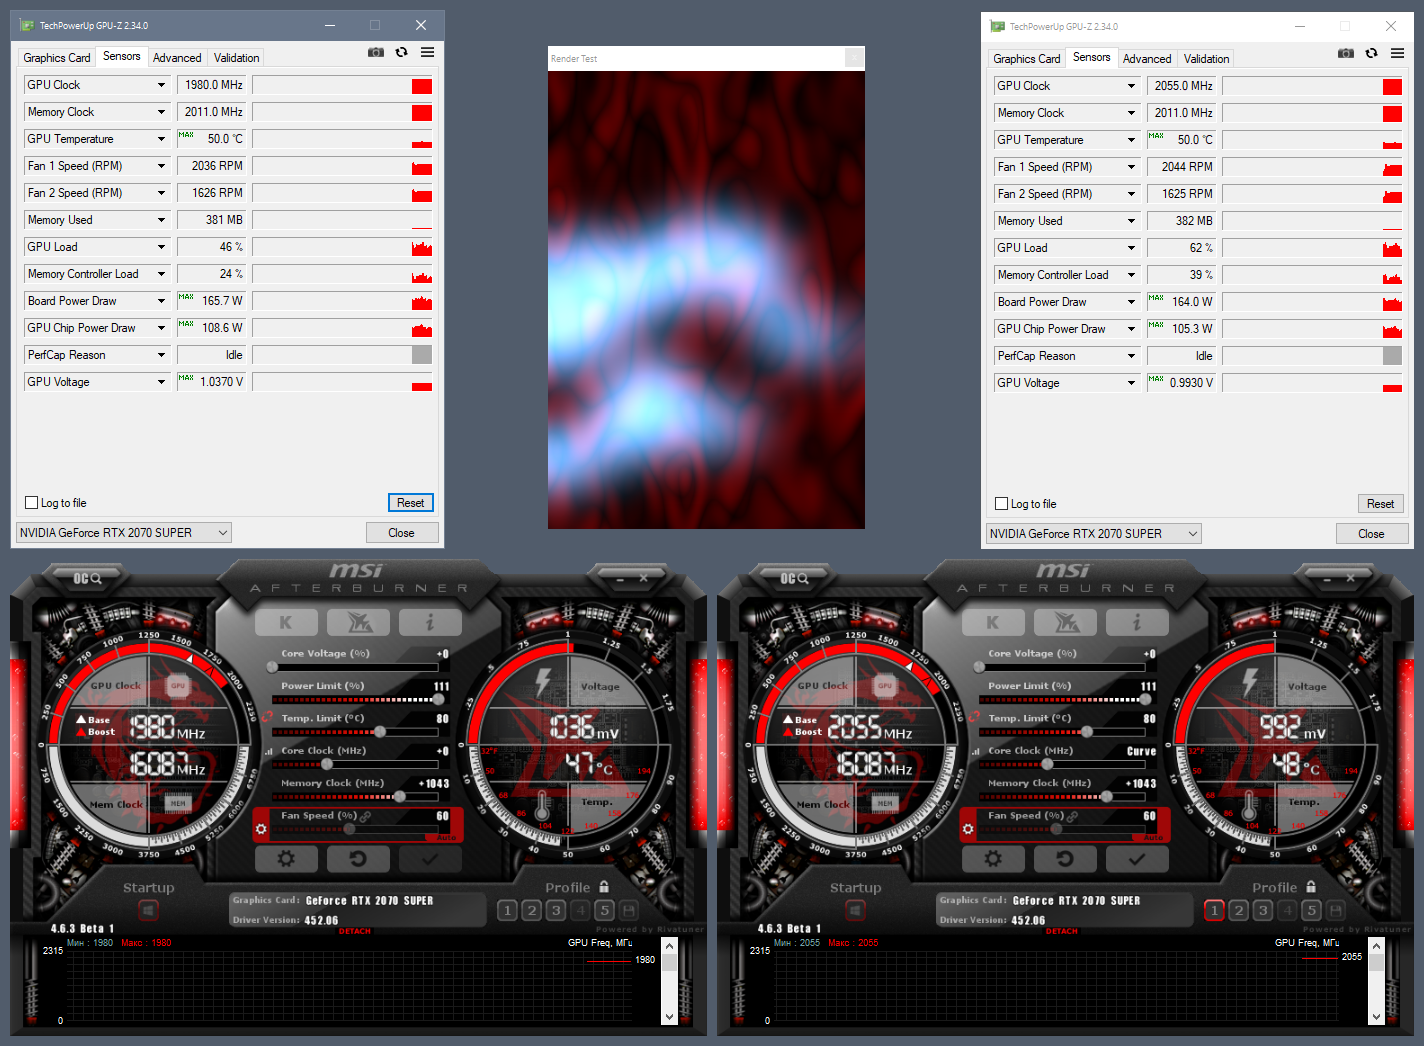Refresh sensors using icon in right GPU-Z window
Image resolution: width=1424 pixels, height=1046 pixels.
click(x=1371, y=53)
